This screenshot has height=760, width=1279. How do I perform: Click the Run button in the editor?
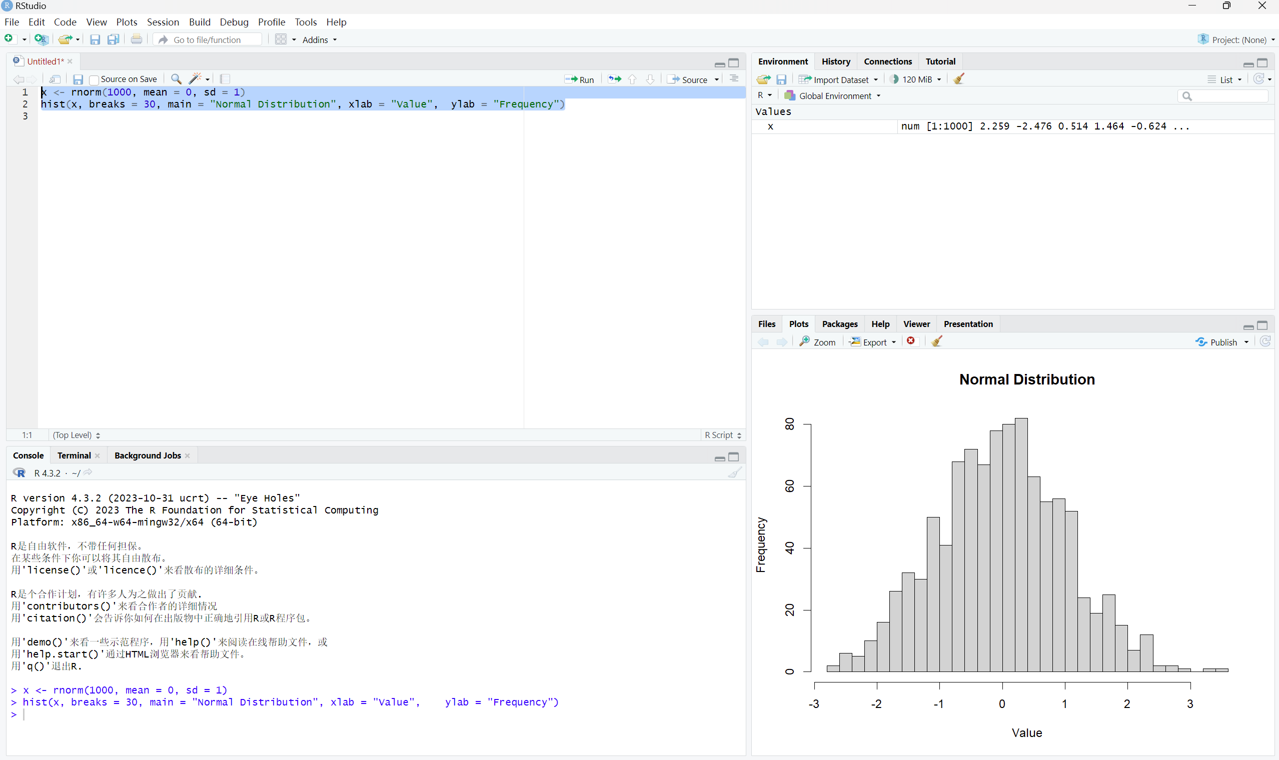tap(579, 79)
